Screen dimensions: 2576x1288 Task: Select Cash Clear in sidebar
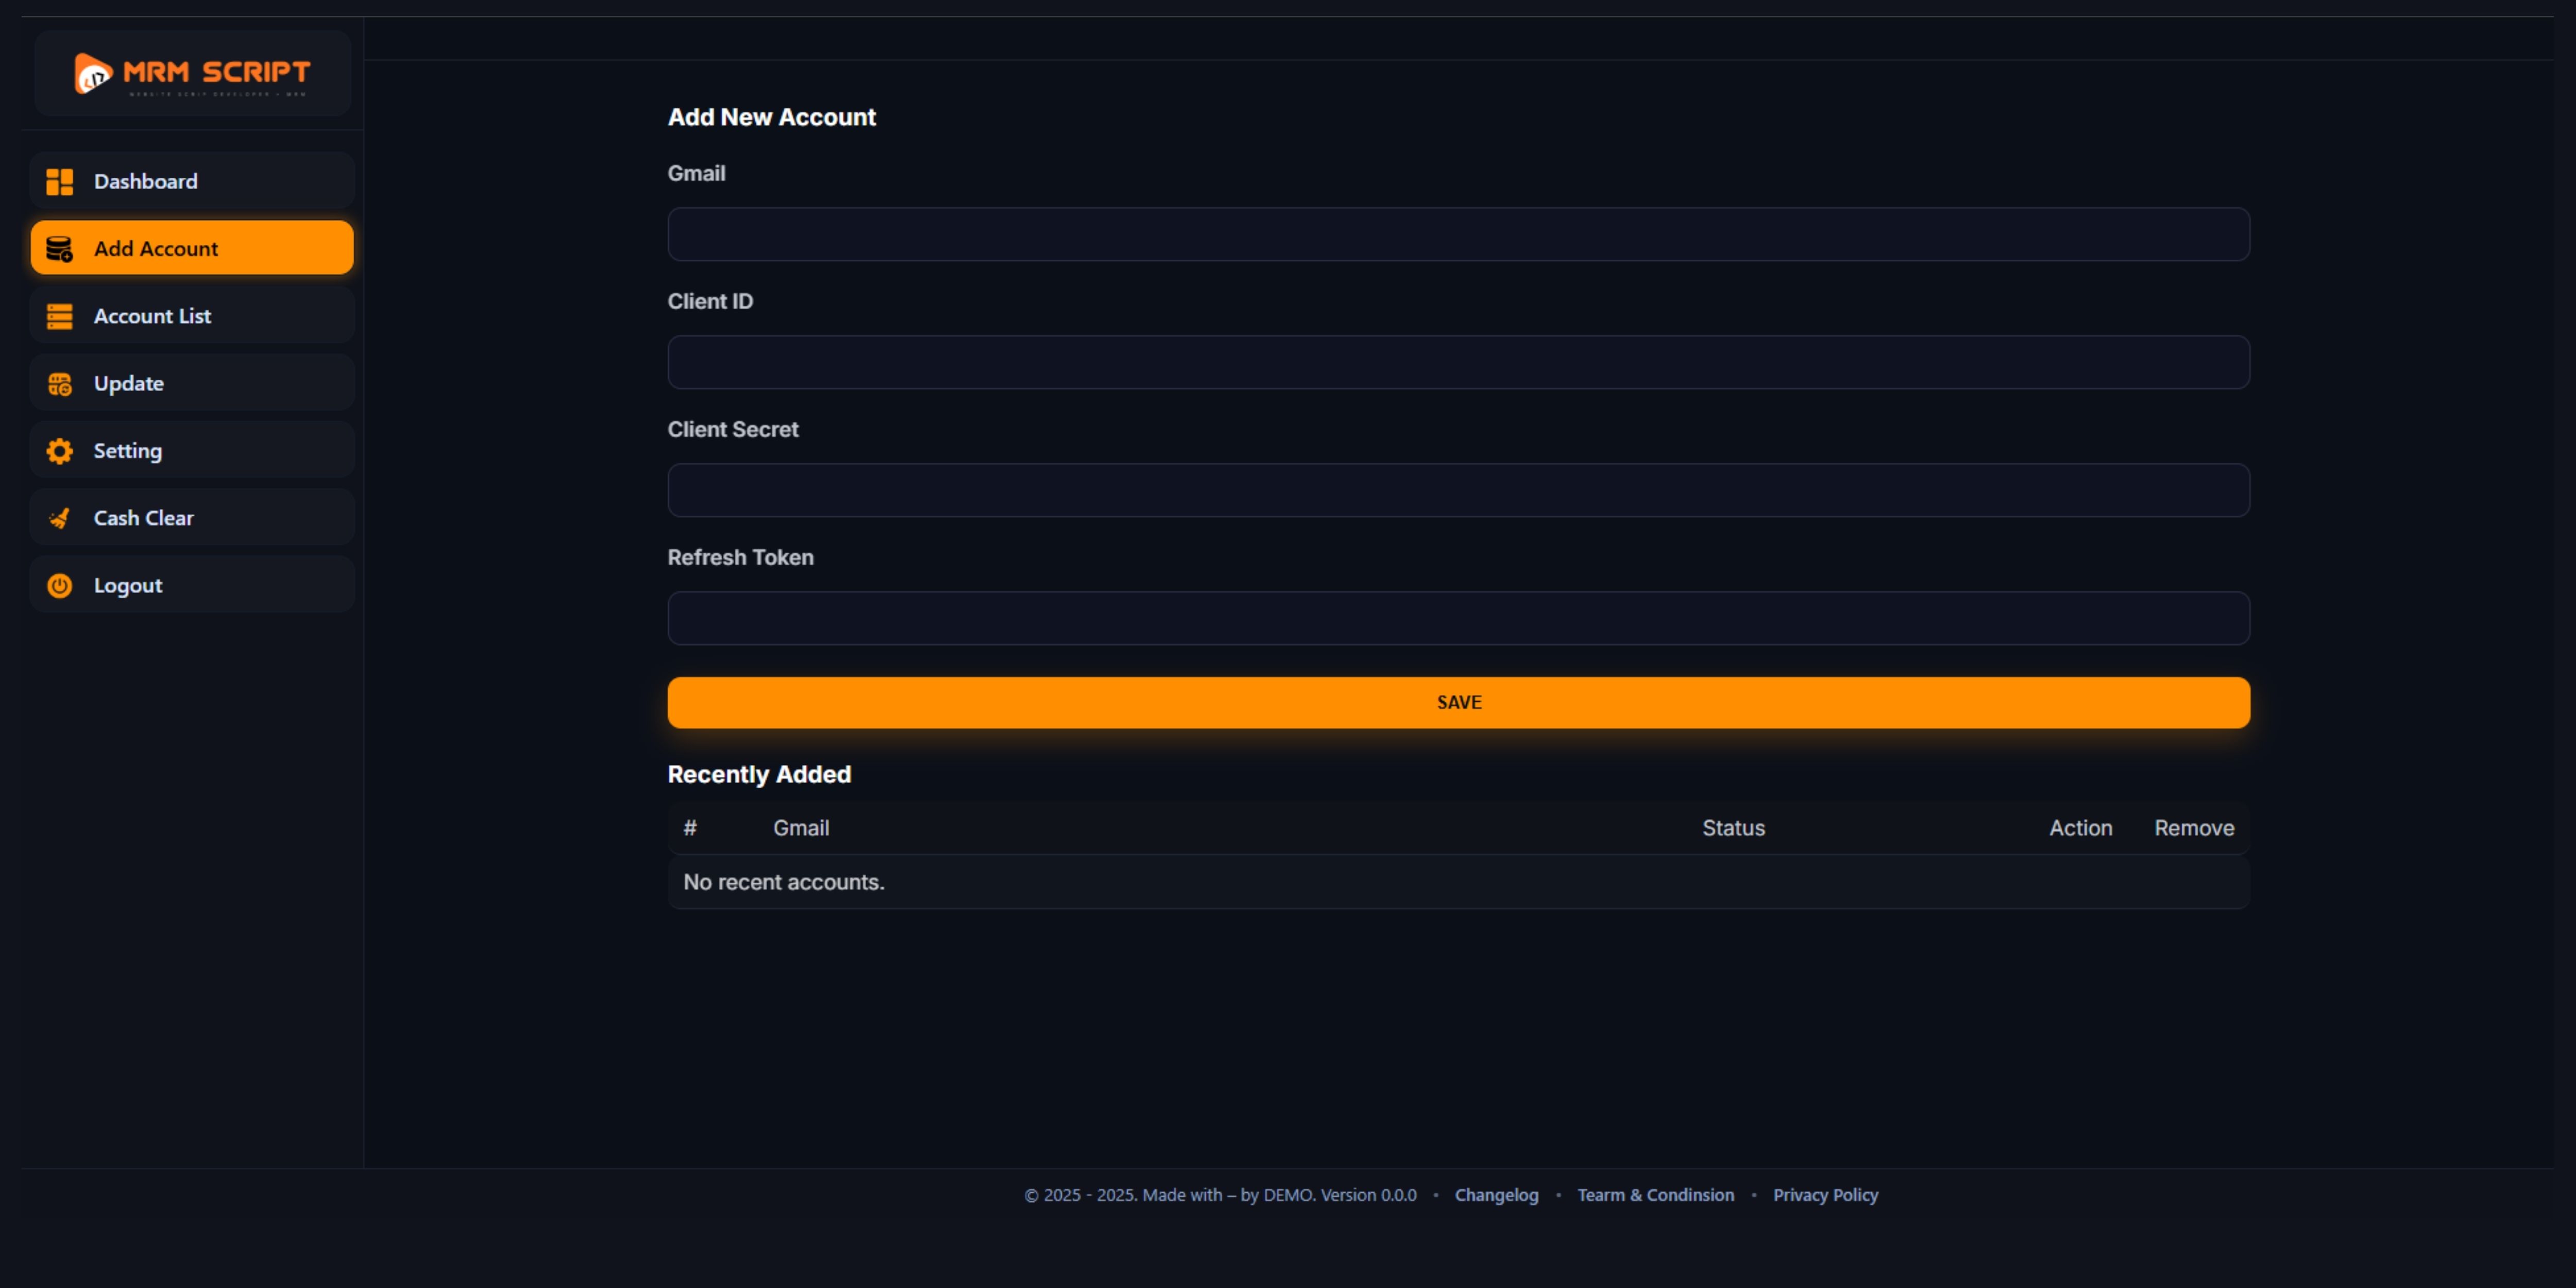(x=144, y=518)
